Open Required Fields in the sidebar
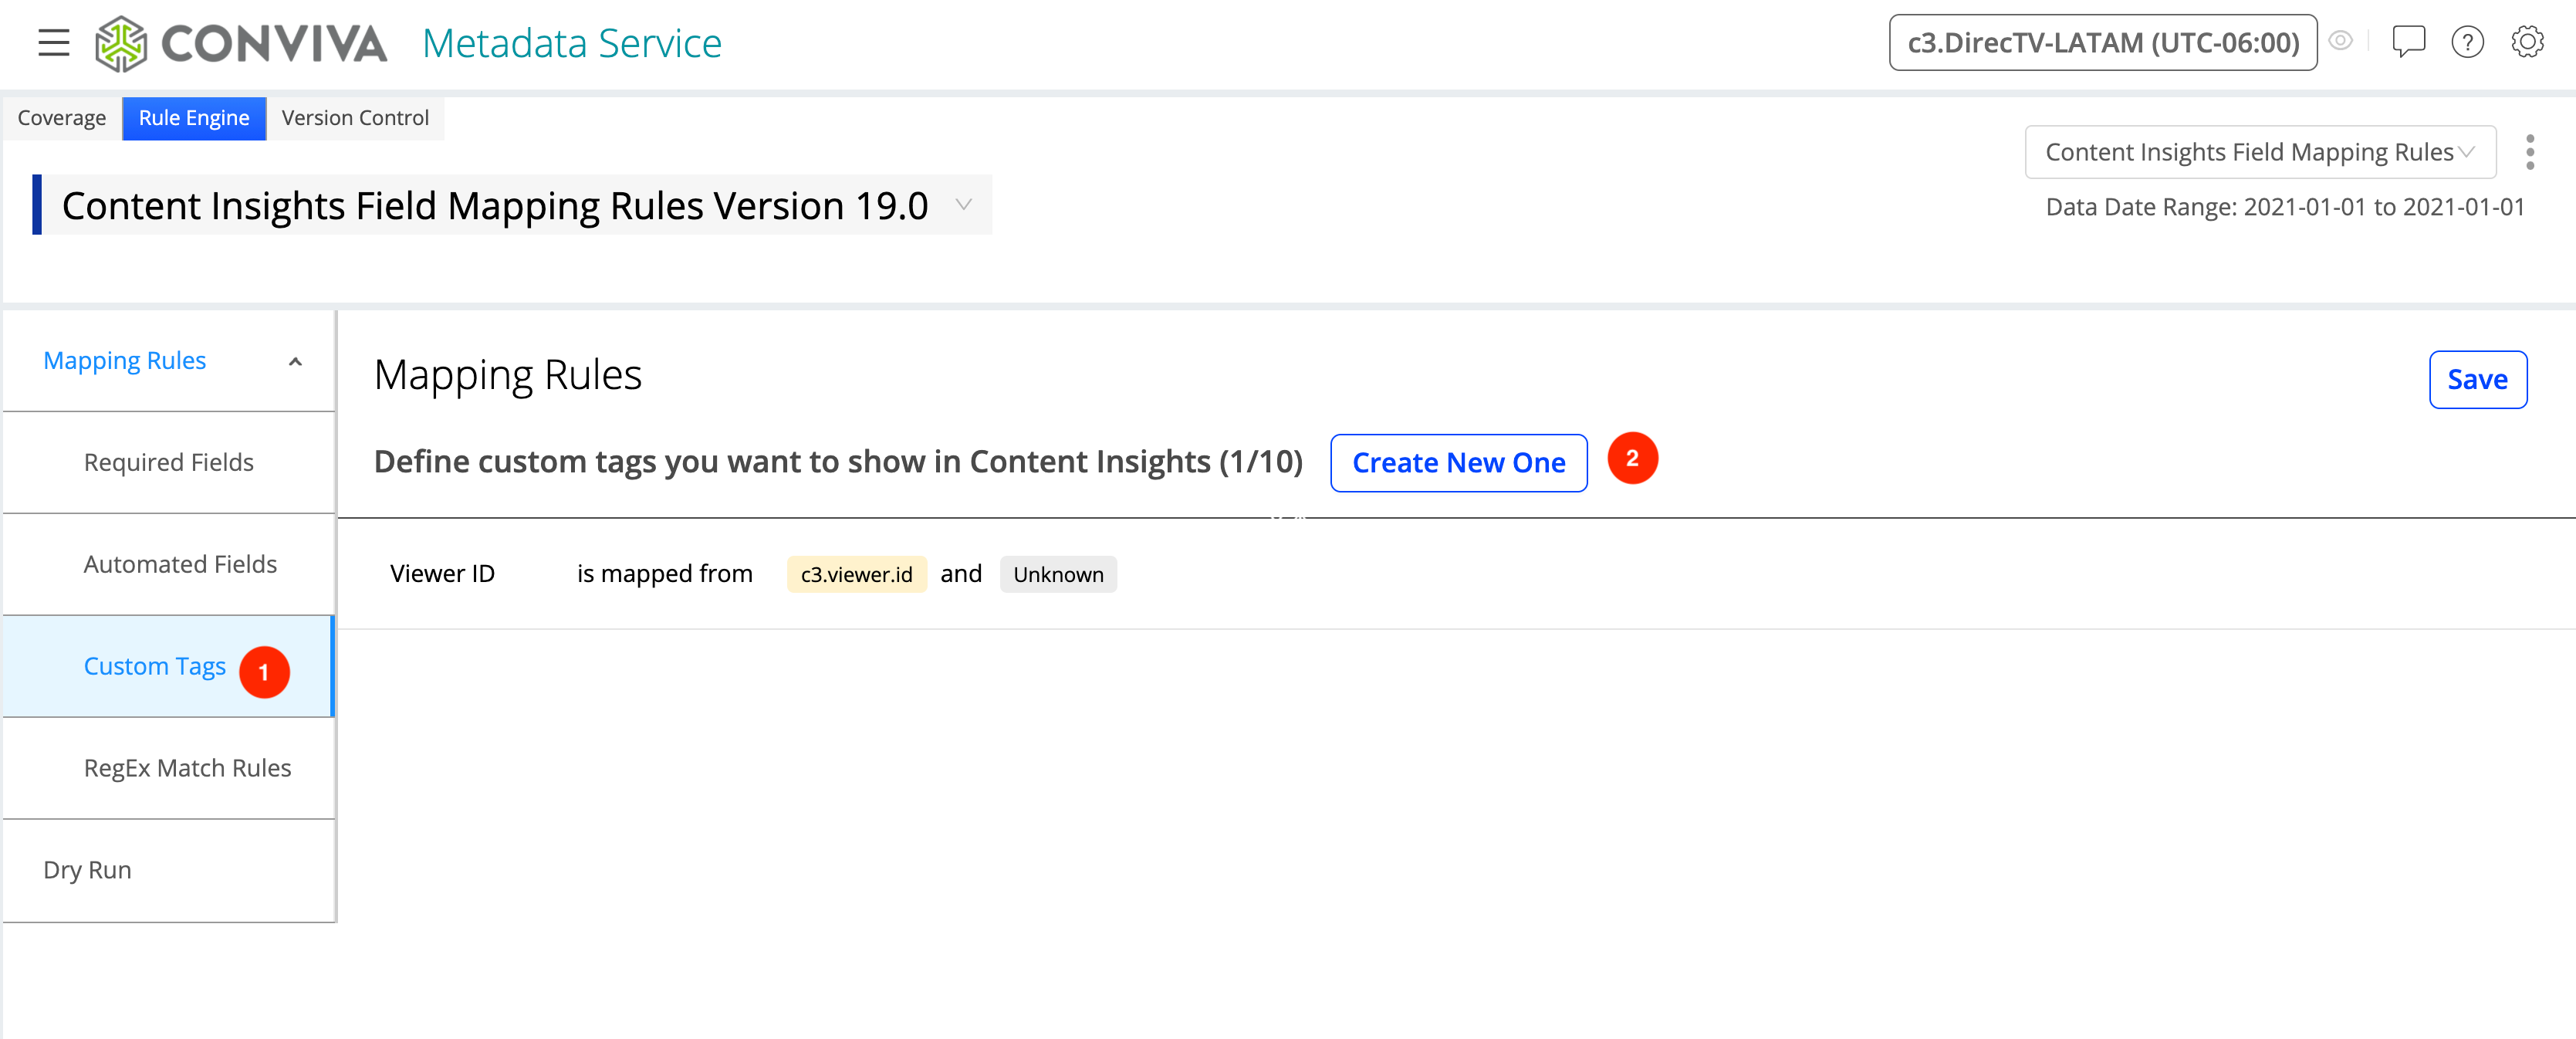Image resolution: width=2576 pixels, height=1039 pixels. click(x=169, y=463)
